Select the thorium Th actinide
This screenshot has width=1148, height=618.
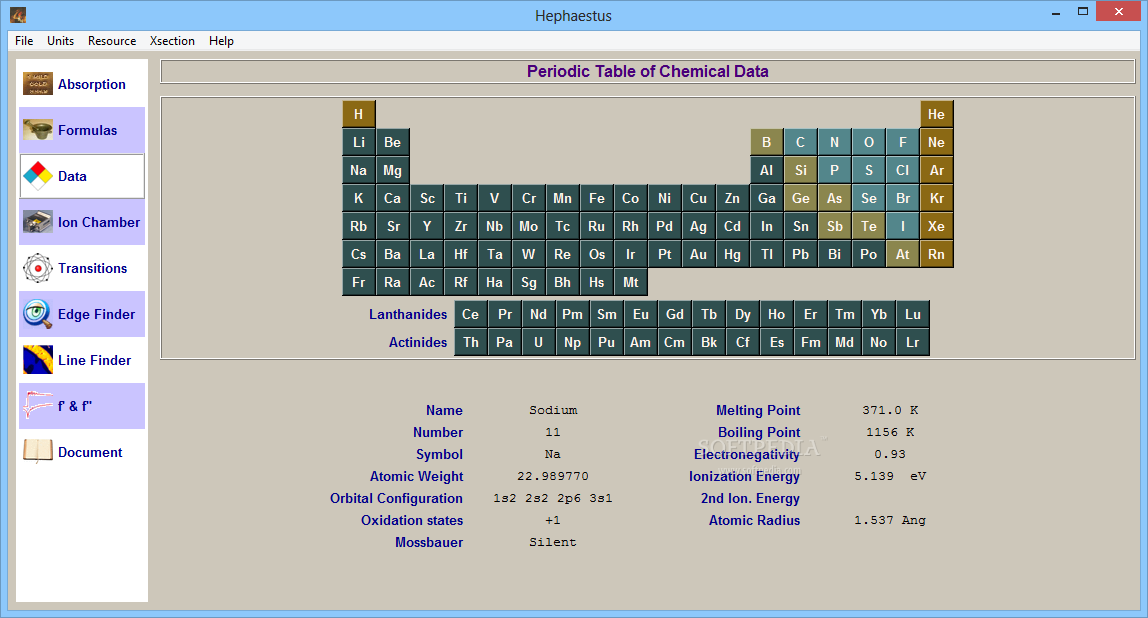click(471, 342)
